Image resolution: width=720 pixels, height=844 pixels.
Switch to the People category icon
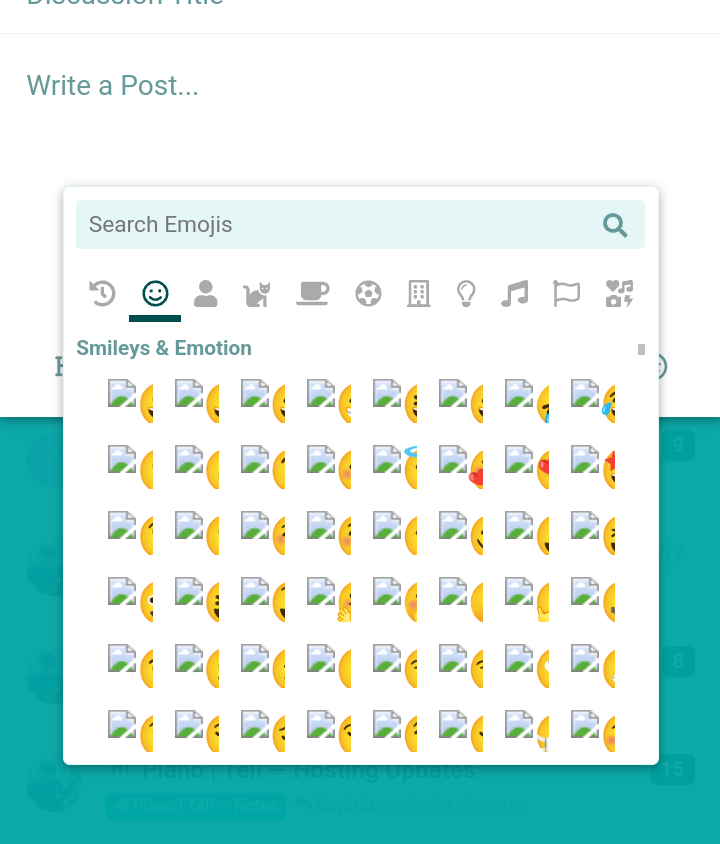[206, 294]
